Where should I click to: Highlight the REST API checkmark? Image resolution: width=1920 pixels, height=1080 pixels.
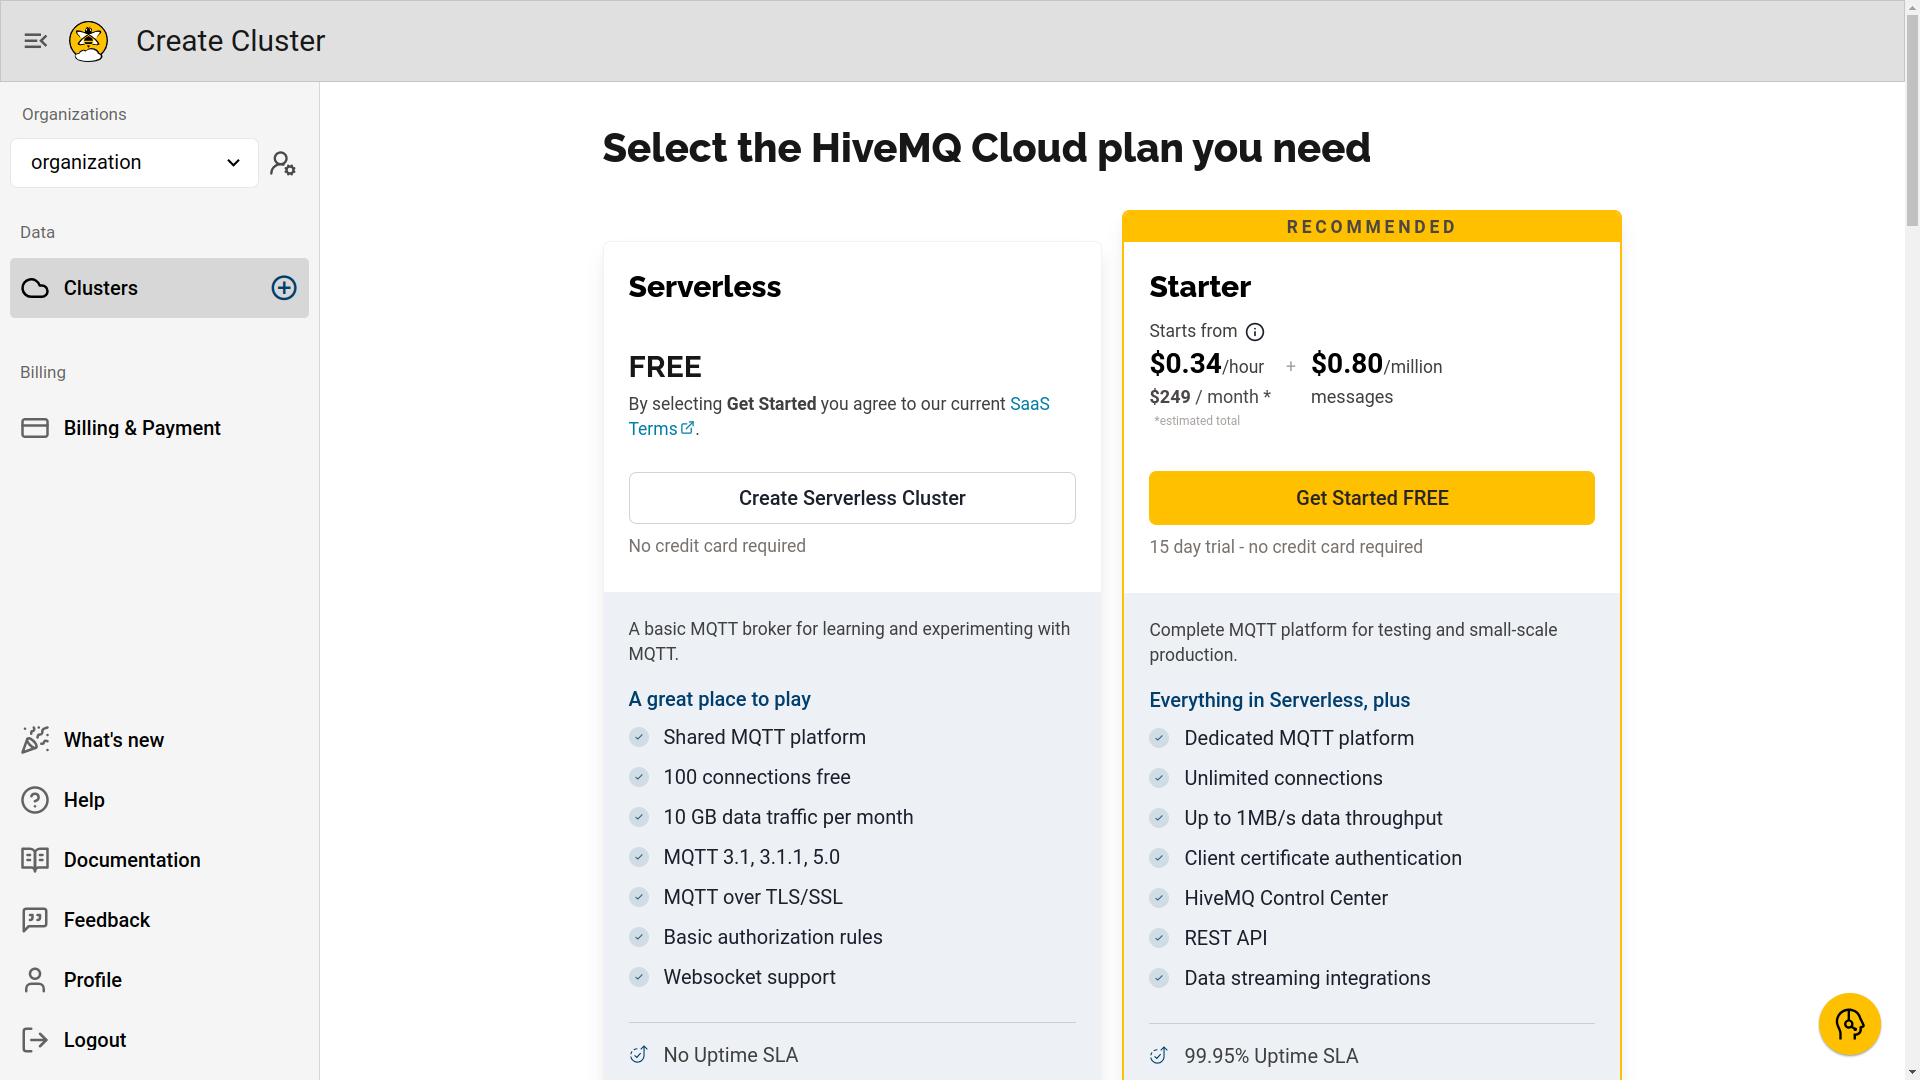[1160, 938]
